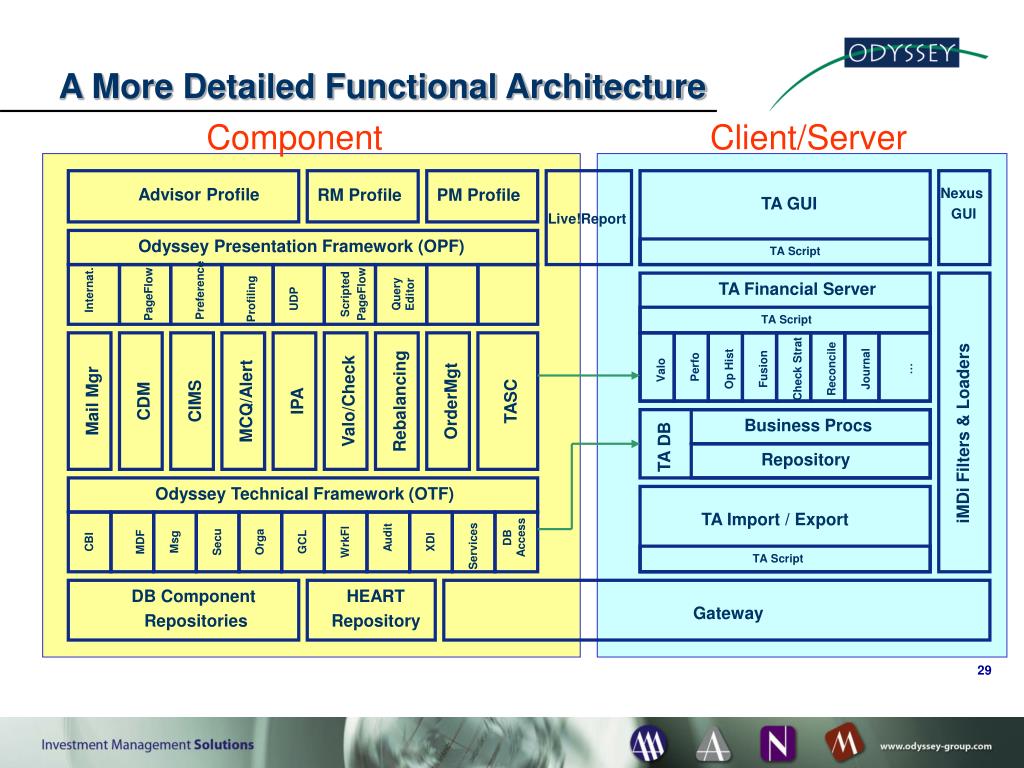Select the Scripted PageFlow box

[x=351, y=295]
